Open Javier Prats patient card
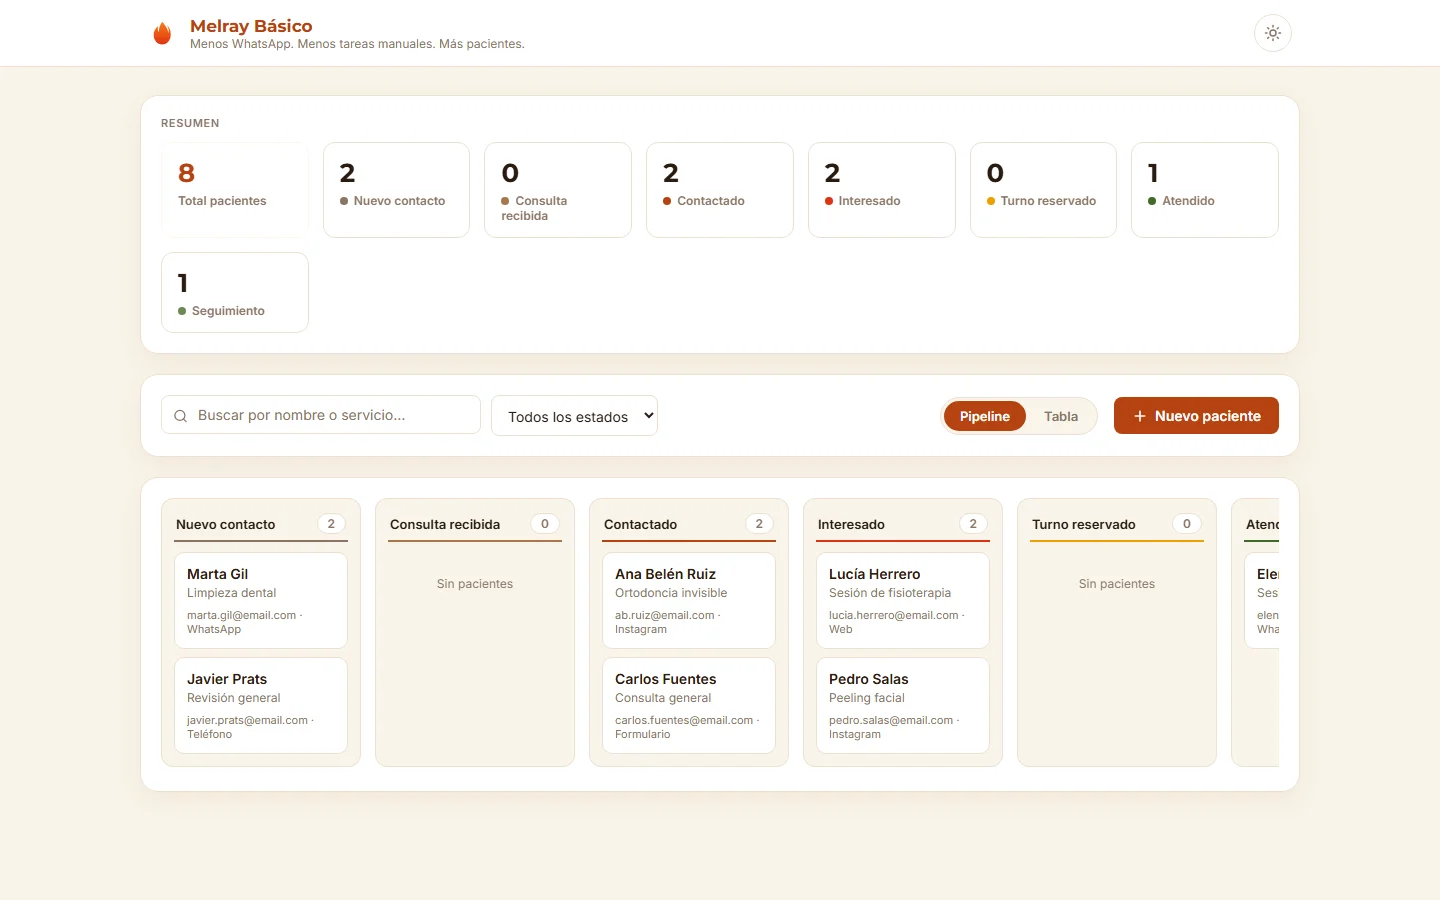The height and width of the screenshot is (900, 1440). (x=261, y=705)
